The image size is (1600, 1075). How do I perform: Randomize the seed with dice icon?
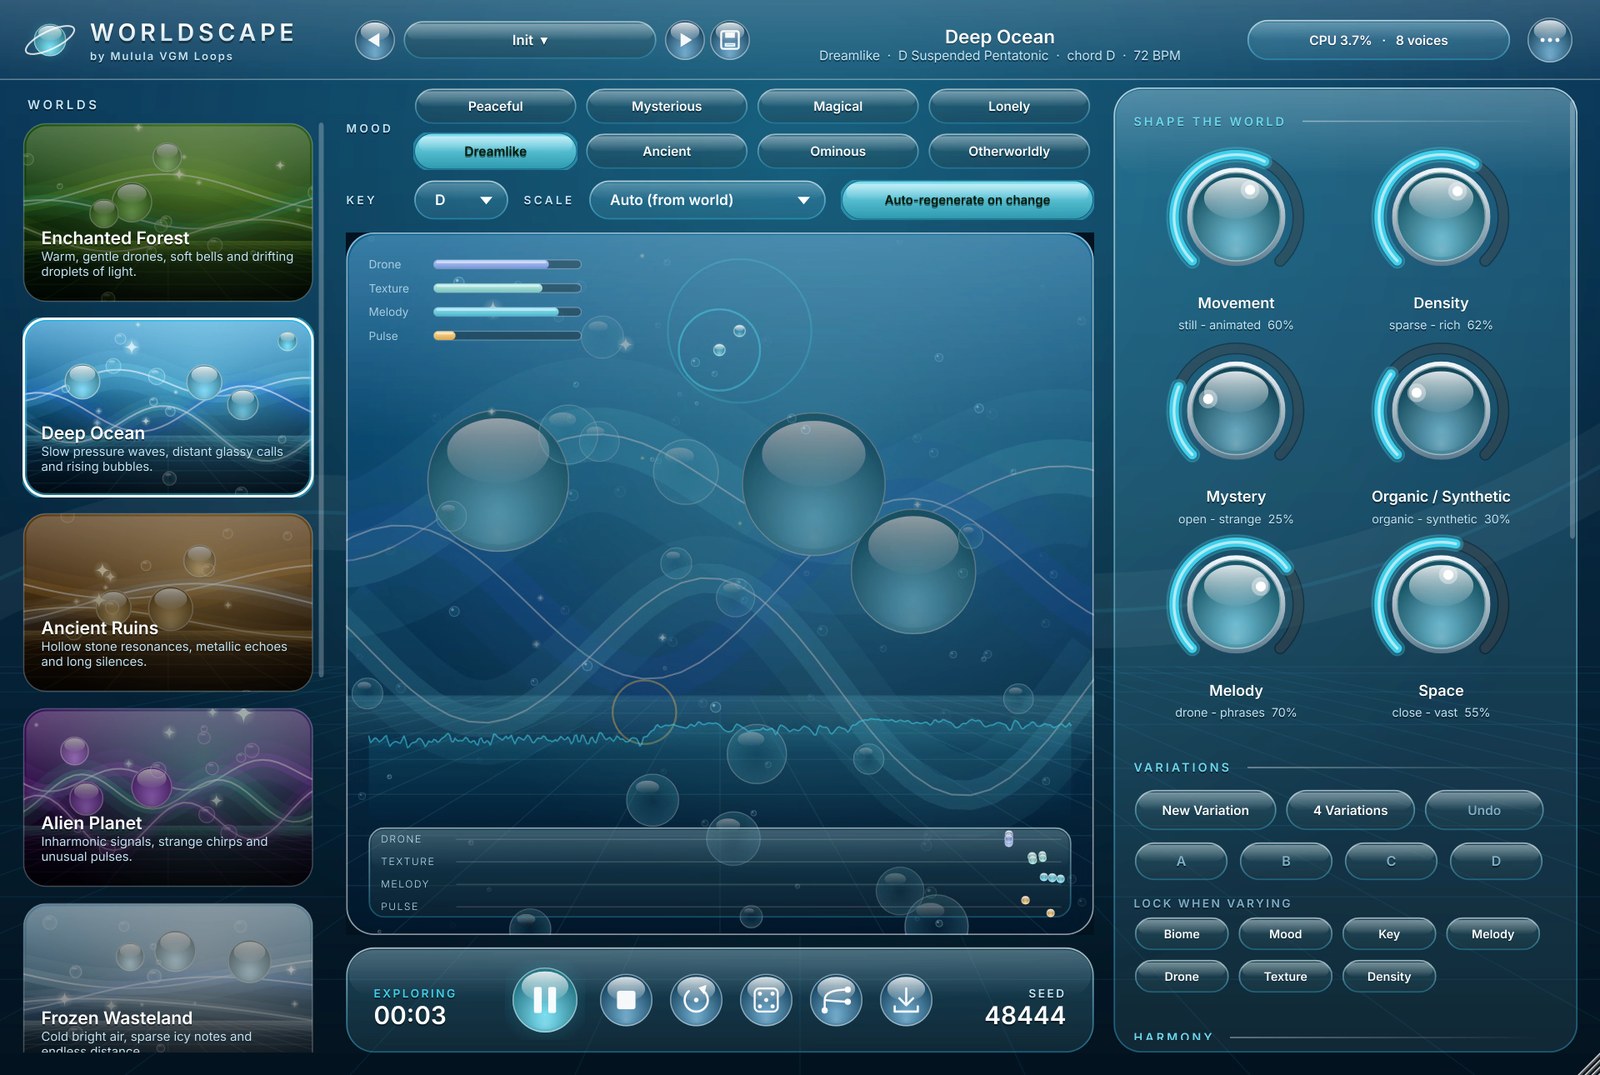click(x=766, y=999)
